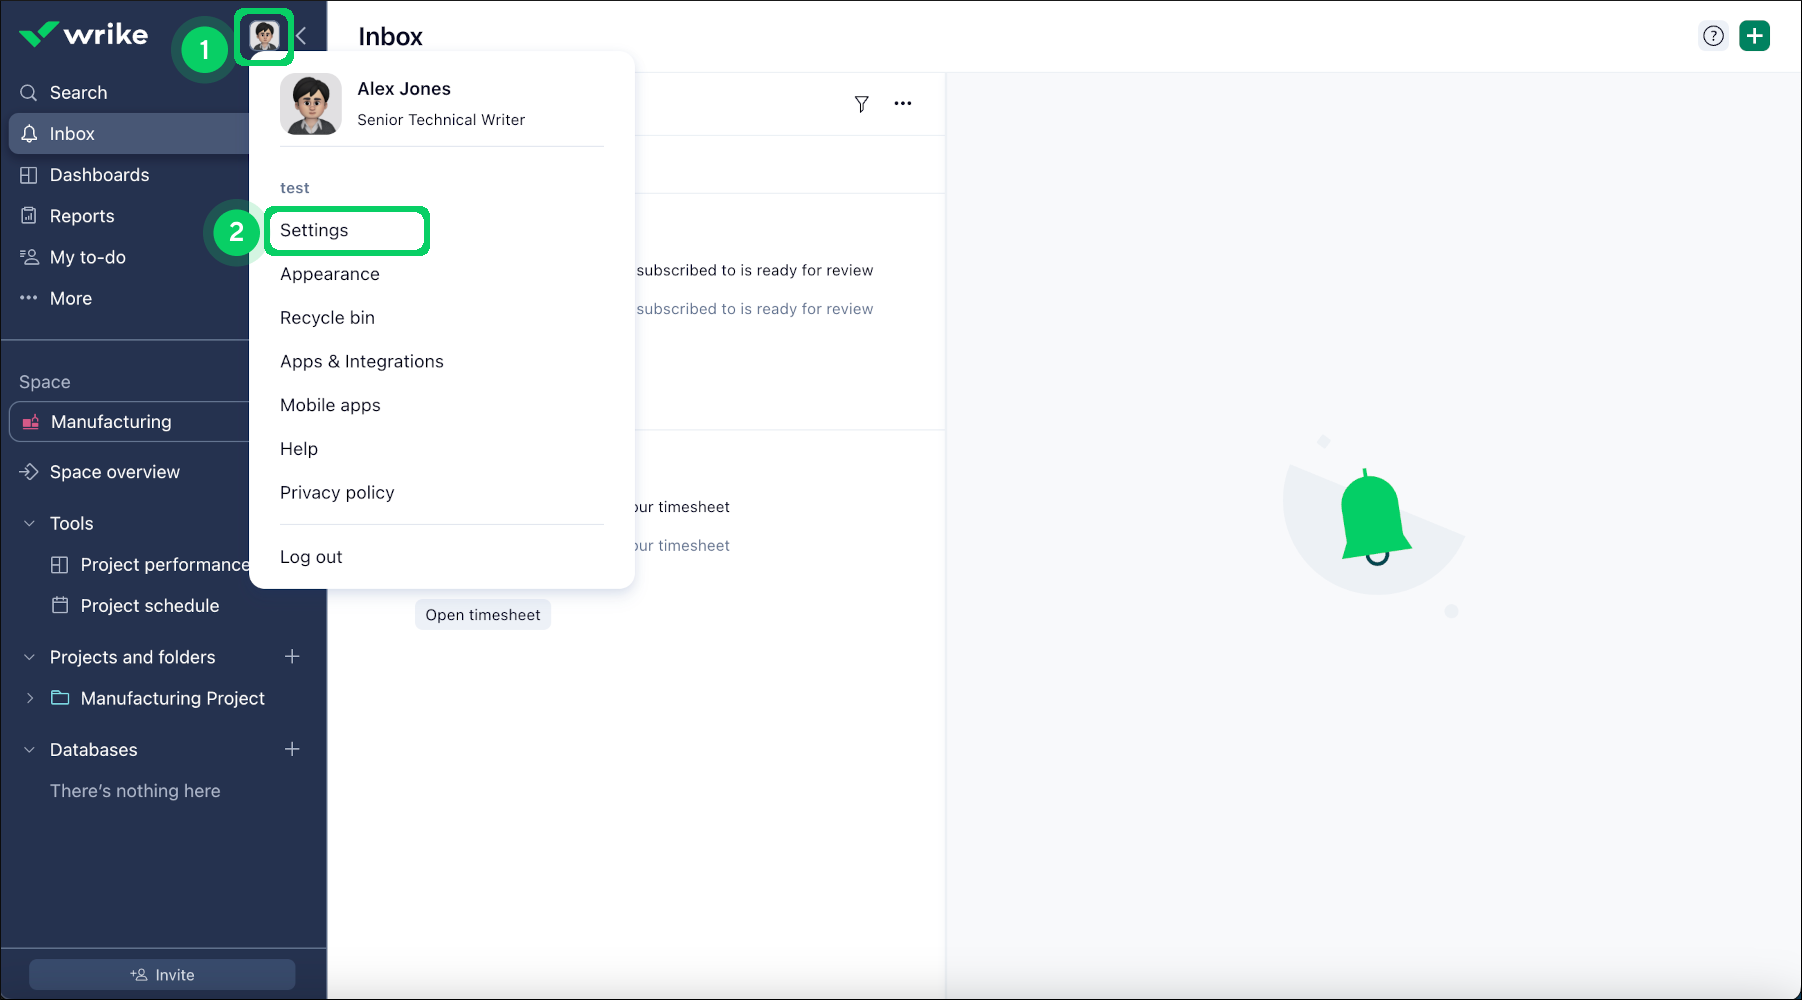Click the Wrike logo
1802x1000 pixels.
(x=84, y=34)
